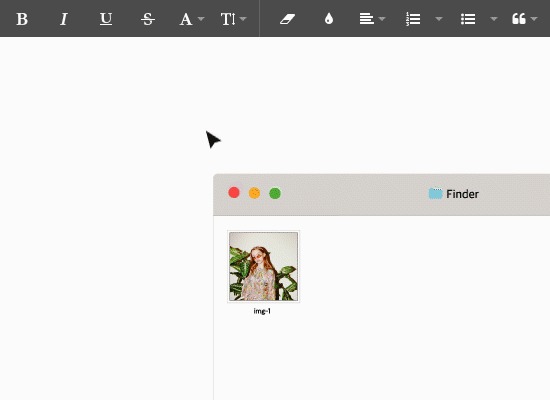Image resolution: width=550 pixels, height=400 pixels.
Task: Click the quote block icon
Action: 519,19
